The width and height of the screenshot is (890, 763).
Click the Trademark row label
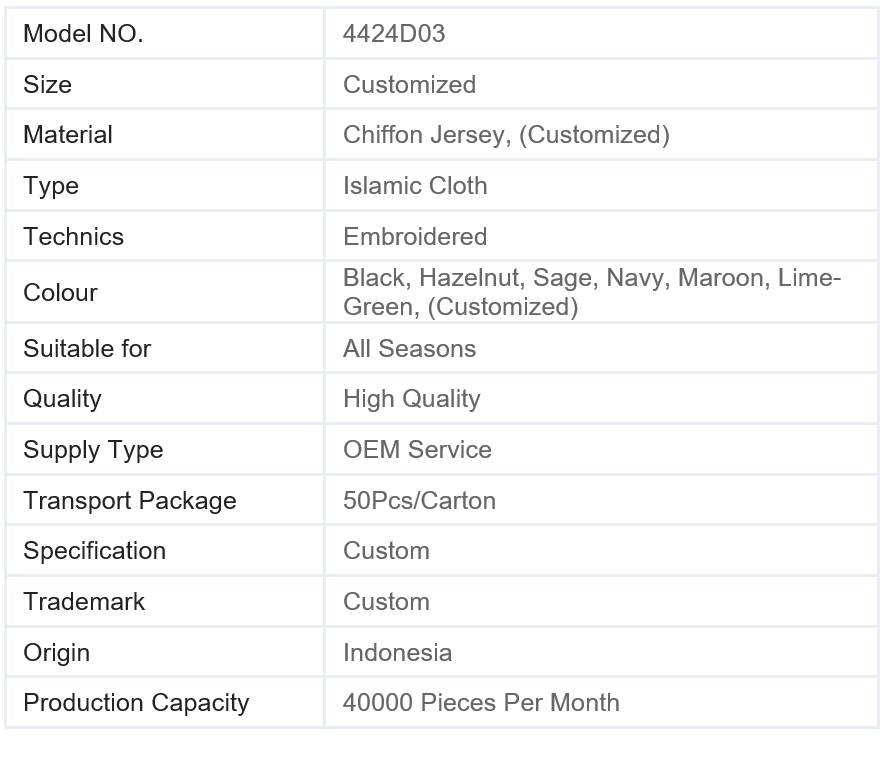(x=84, y=602)
